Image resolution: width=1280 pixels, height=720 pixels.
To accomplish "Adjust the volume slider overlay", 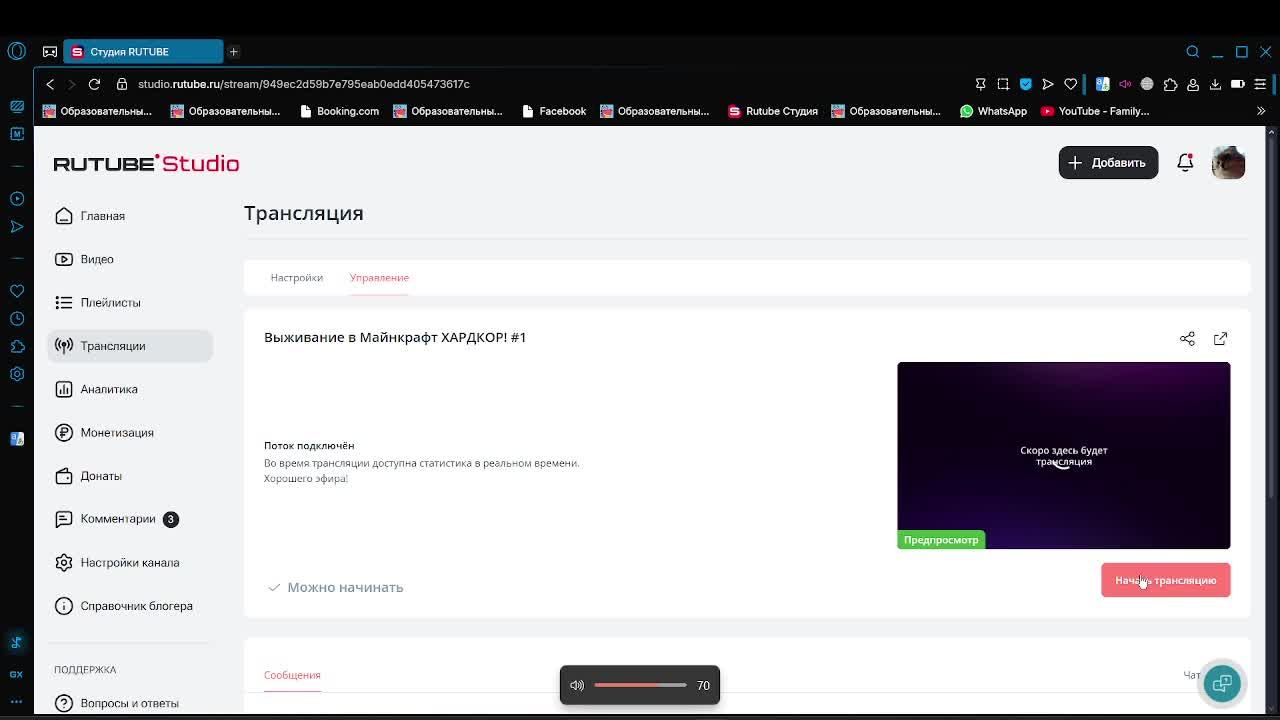I will click(x=640, y=685).
